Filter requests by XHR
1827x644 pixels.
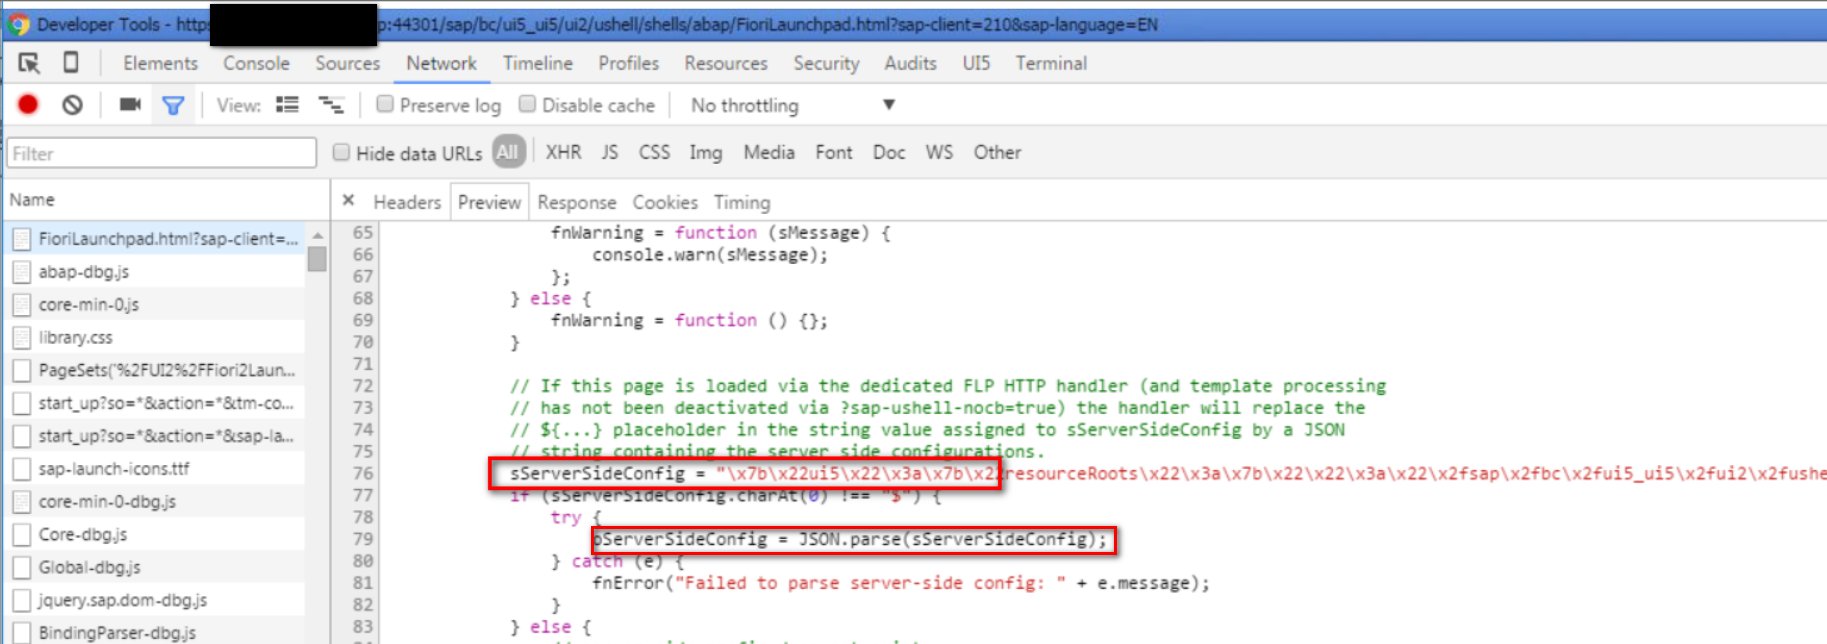pyautogui.click(x=563, y=152)
